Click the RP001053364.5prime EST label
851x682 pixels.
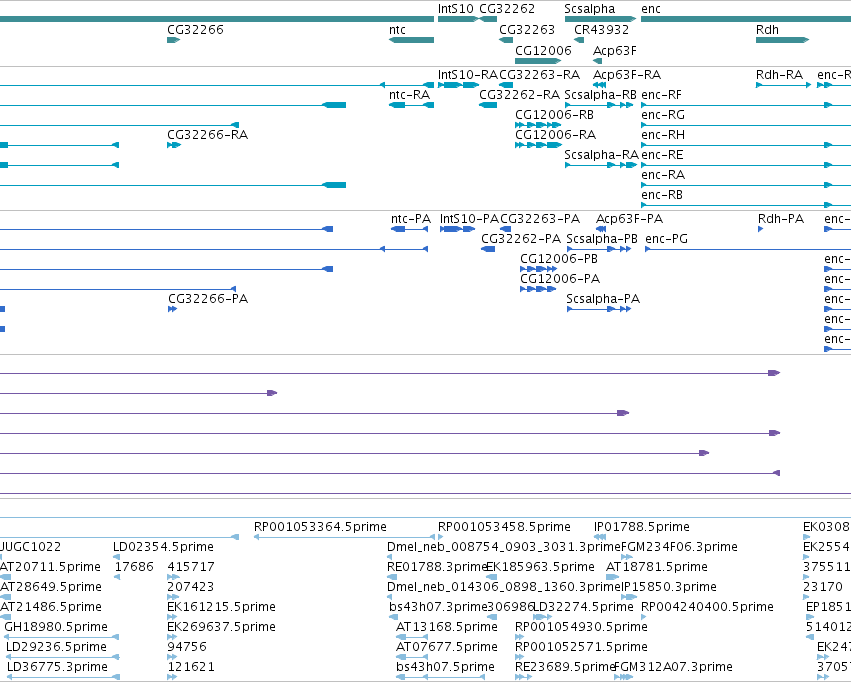point(320,527)
